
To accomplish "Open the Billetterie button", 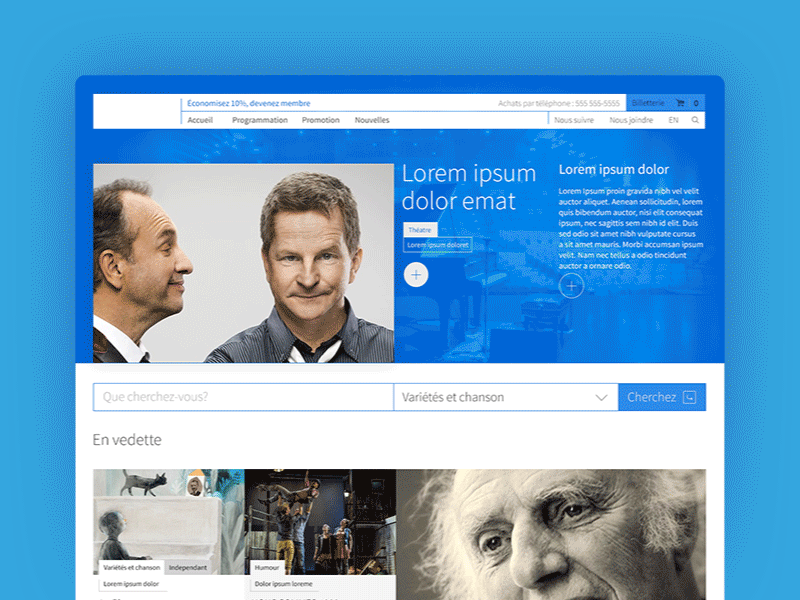I will [x=648, y=103].
